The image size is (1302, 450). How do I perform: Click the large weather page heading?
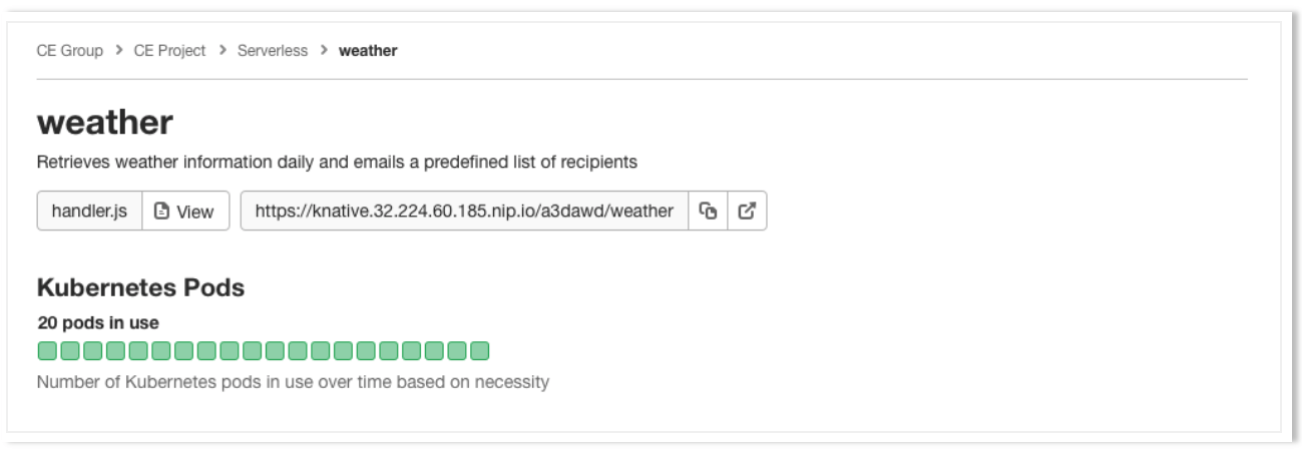pyautogui.click(x=105, y=122)
